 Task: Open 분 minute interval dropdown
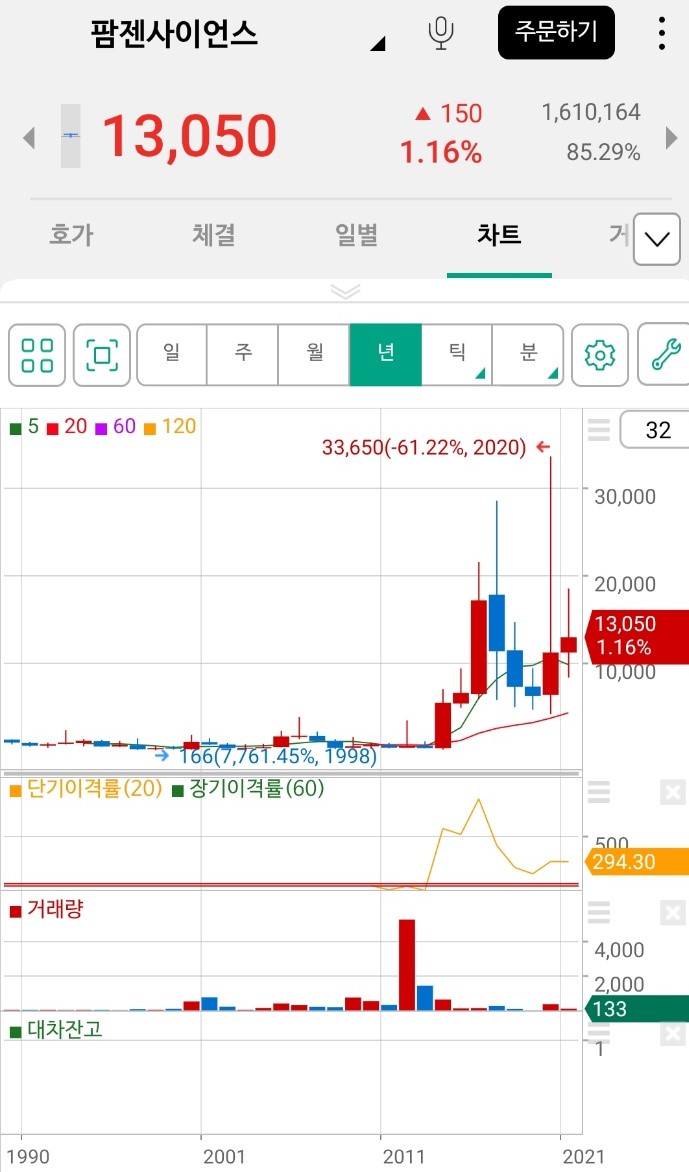(x=528, y=354)
